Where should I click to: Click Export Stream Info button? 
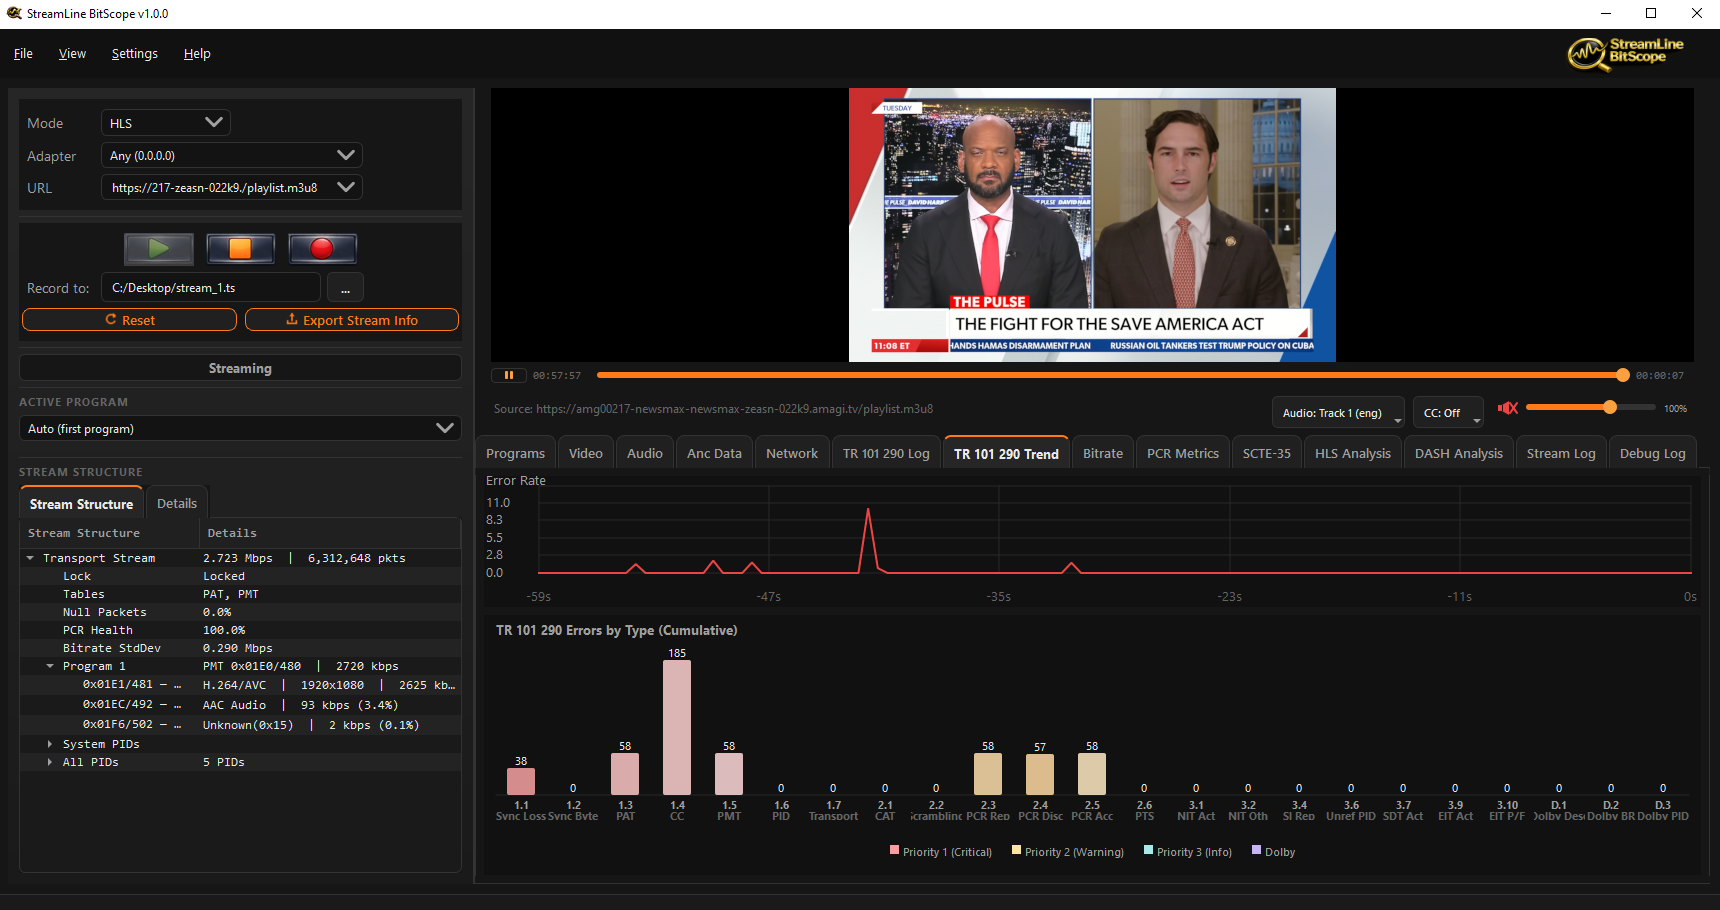click(352, 320)
